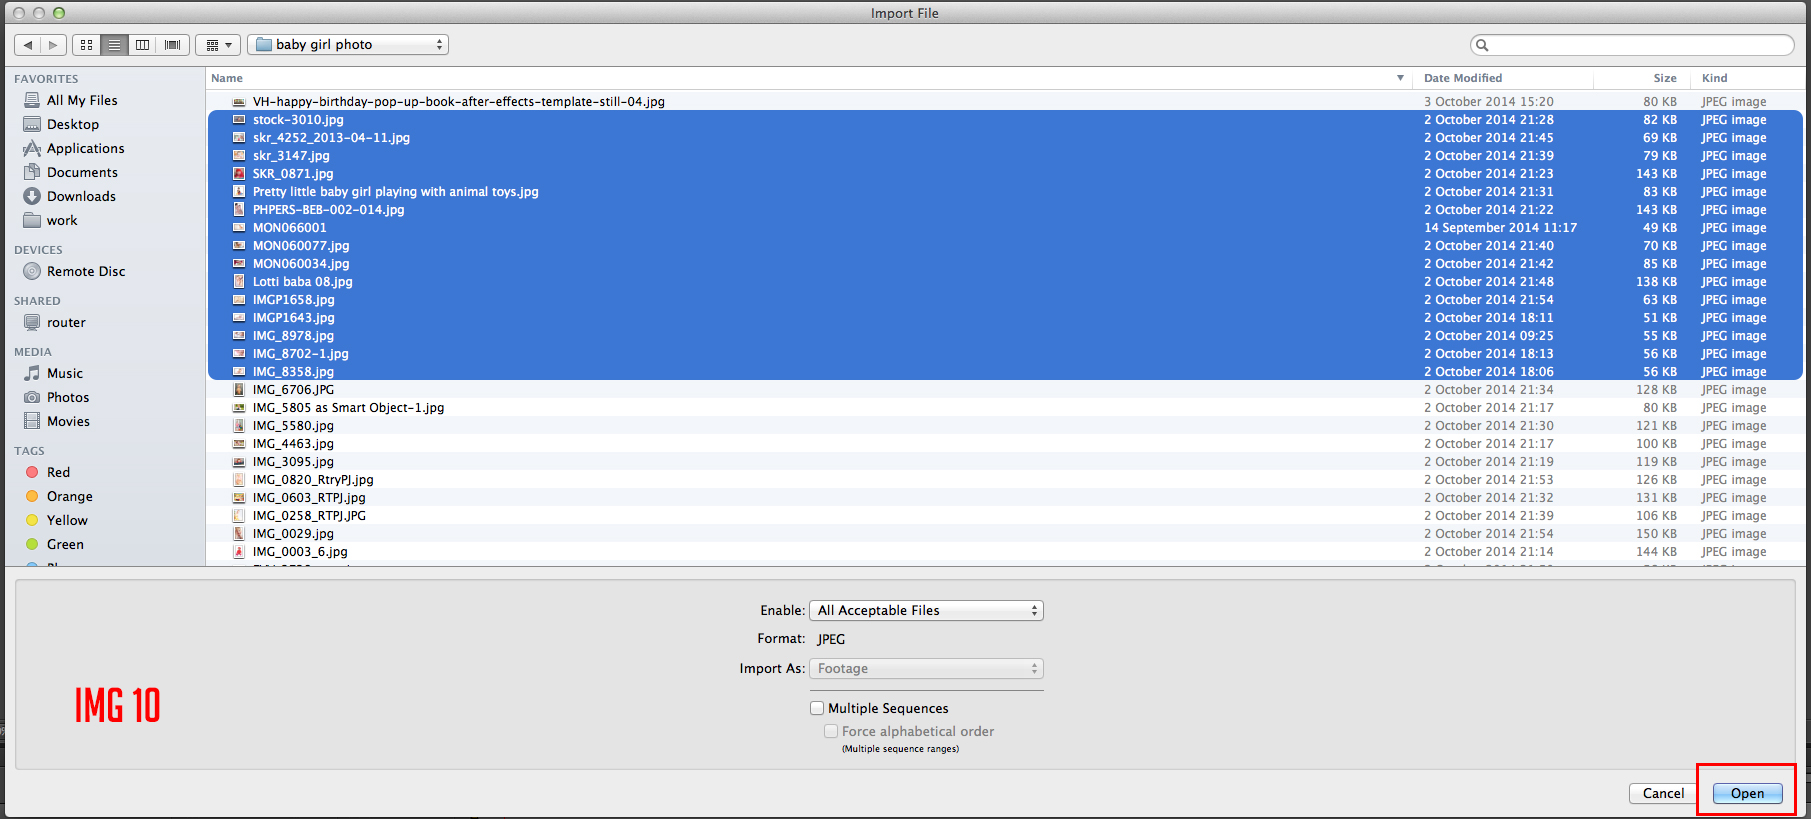Open Movies media in sidebar
Image resolution: width=1811 pixels, height=819 pixels.
[68, 421]
